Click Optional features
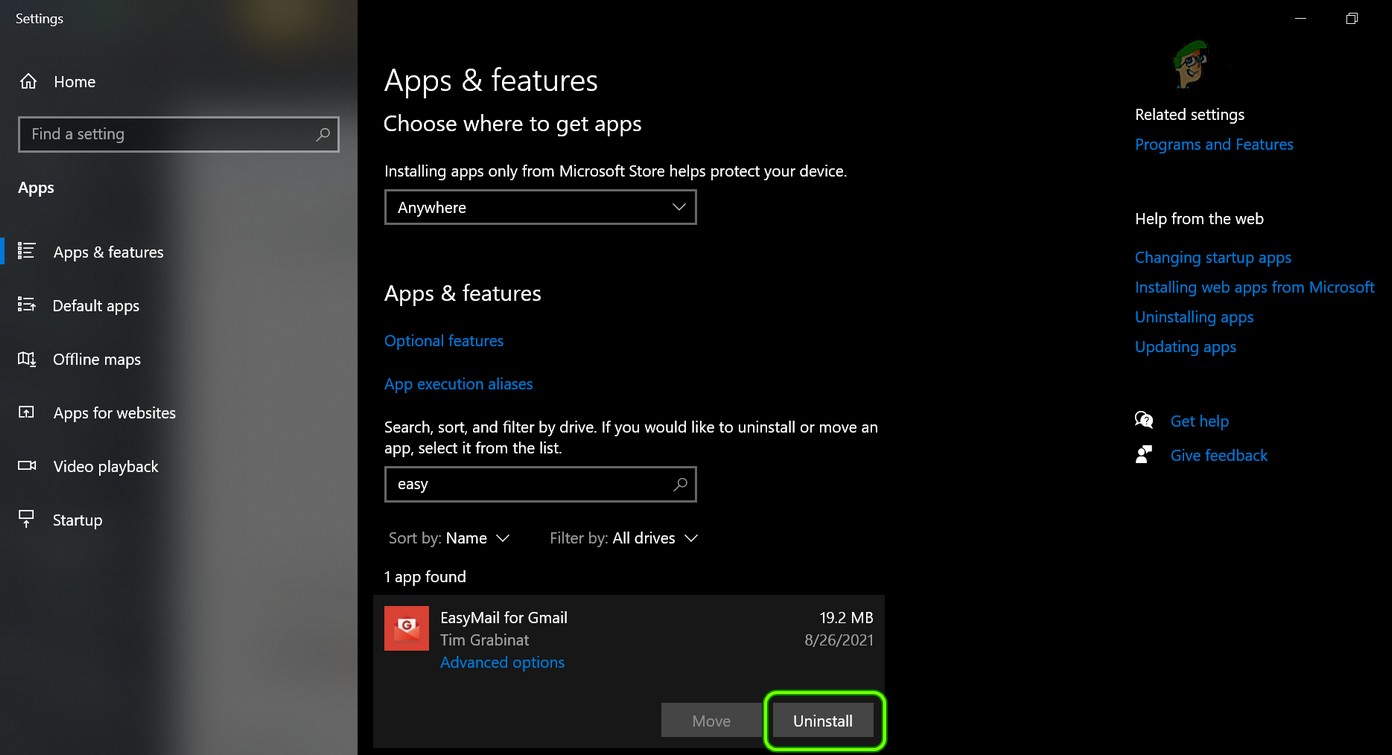 pyautogui.click(x=443, y=340)
